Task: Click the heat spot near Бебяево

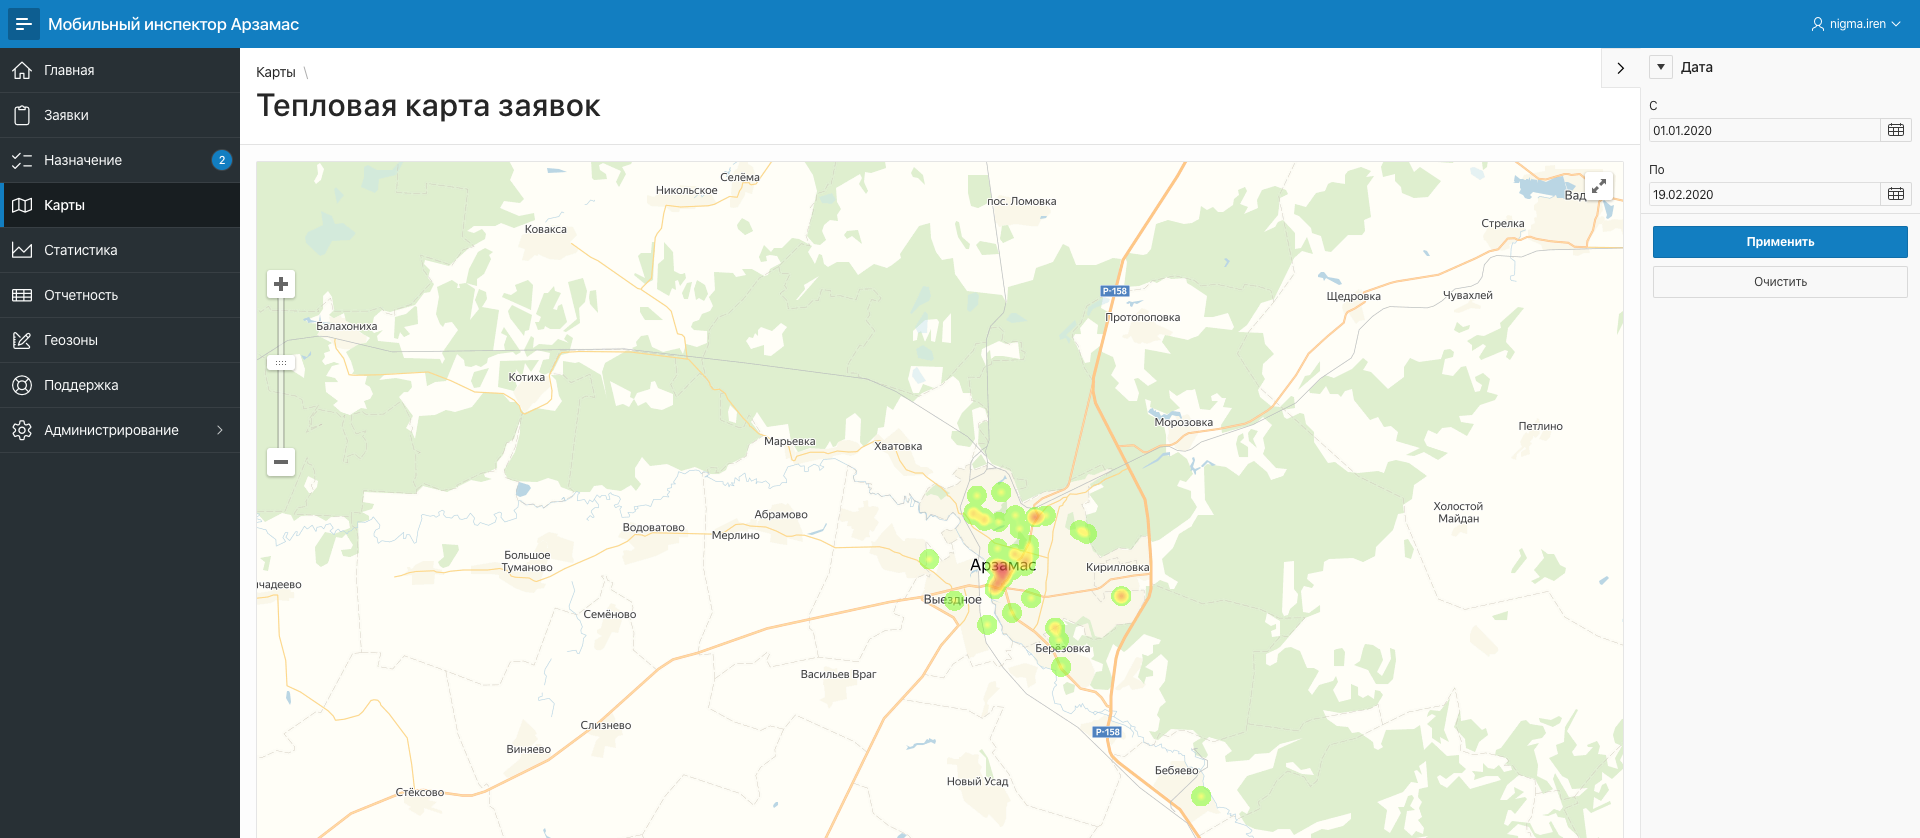Action: click(x=1201, y=796)
